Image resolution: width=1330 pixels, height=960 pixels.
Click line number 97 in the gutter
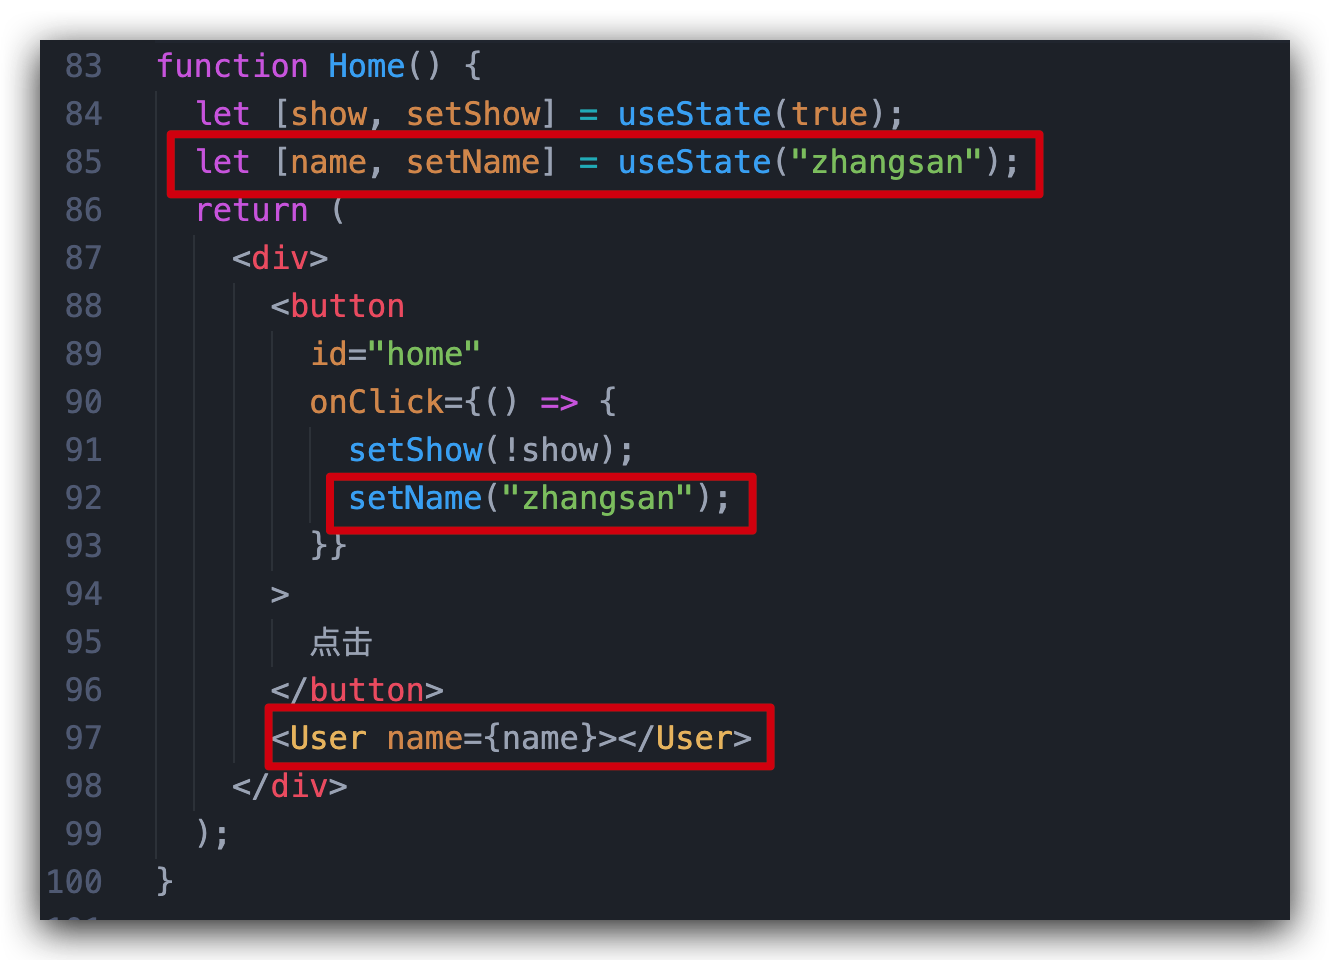[x=84, y=738]
